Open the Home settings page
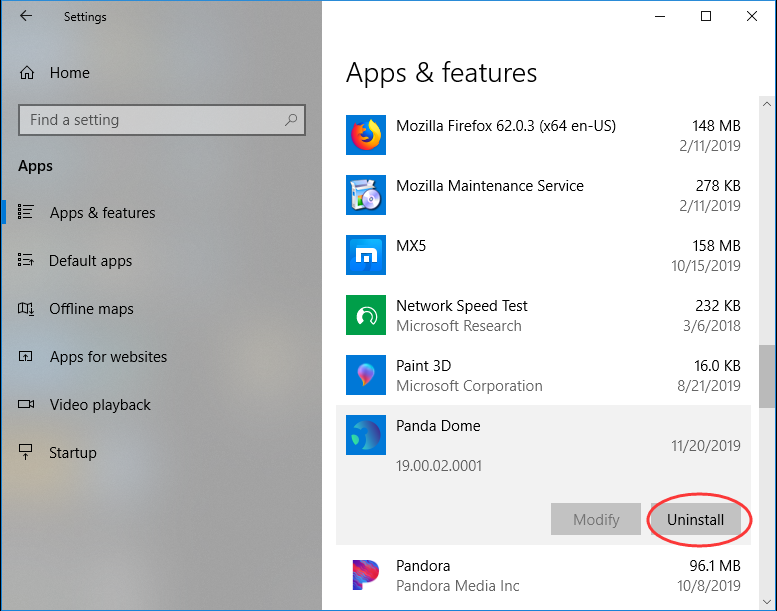The image size is (777, 611). 55,73
